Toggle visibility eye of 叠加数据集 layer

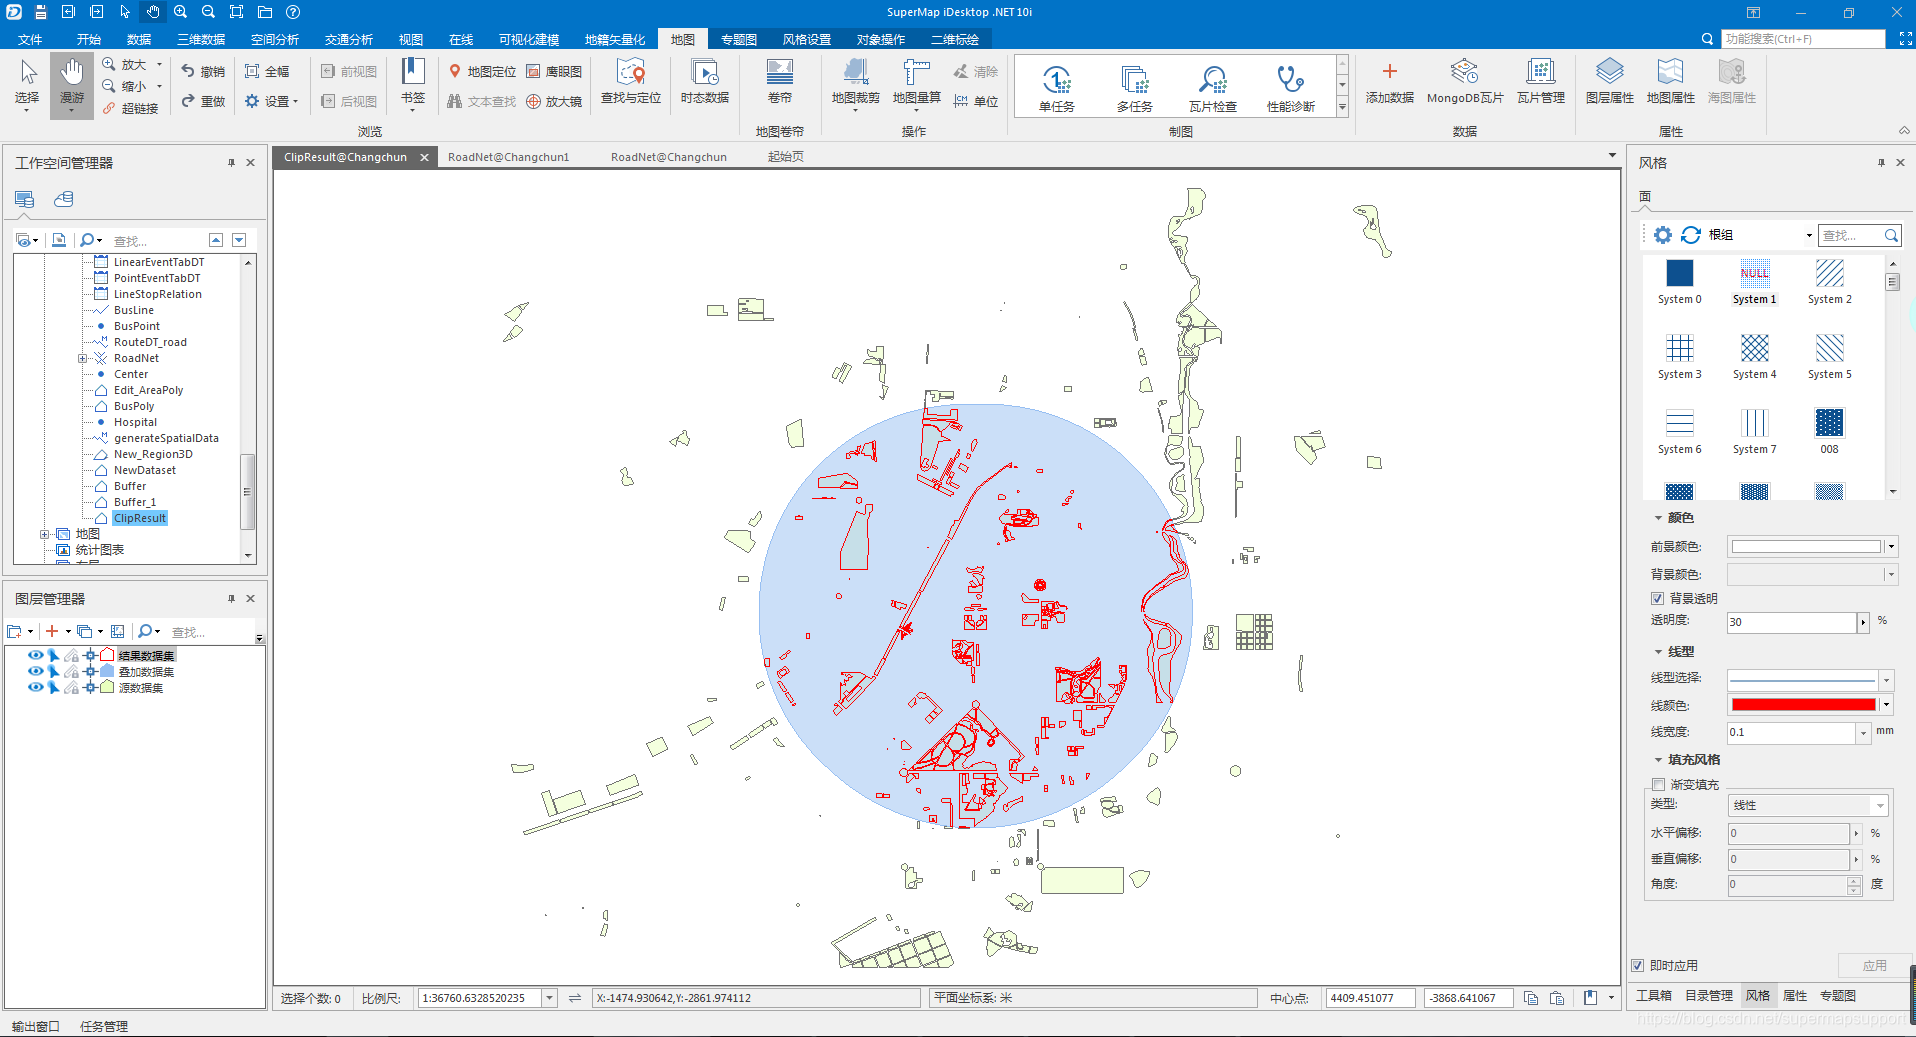point(35,671)
